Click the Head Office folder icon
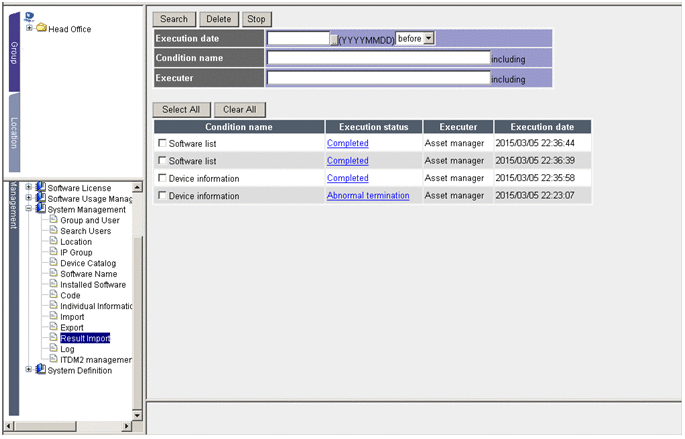Viewport: 685px width, 439px height. click(42, 28)
